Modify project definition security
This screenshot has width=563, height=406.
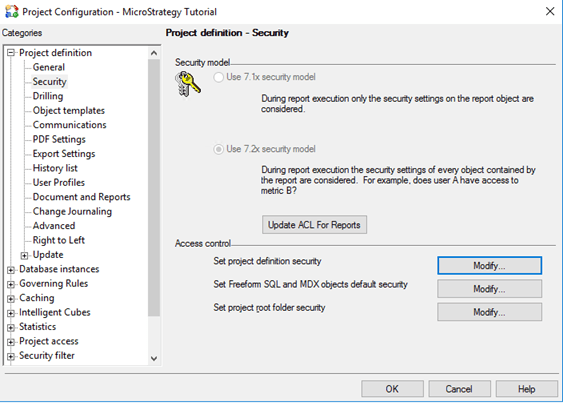(x=489, y=266)
